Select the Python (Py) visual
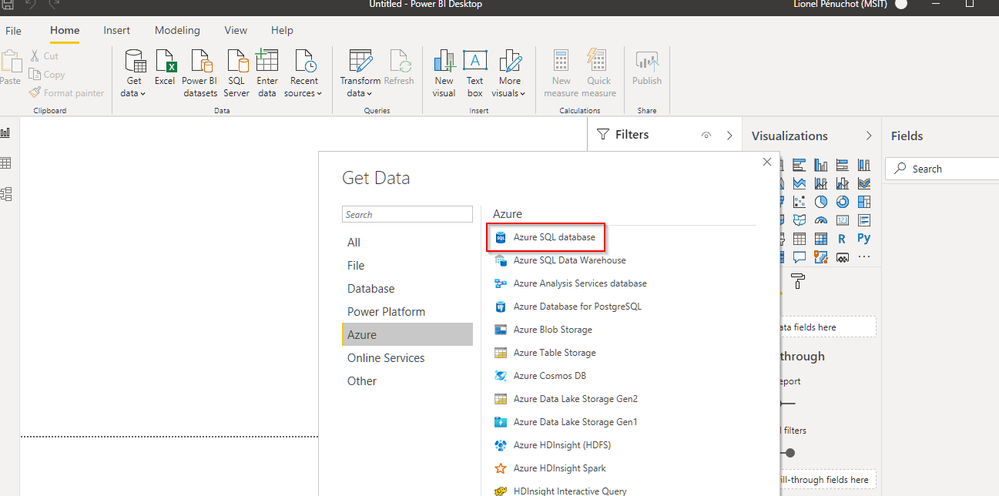 864,239
